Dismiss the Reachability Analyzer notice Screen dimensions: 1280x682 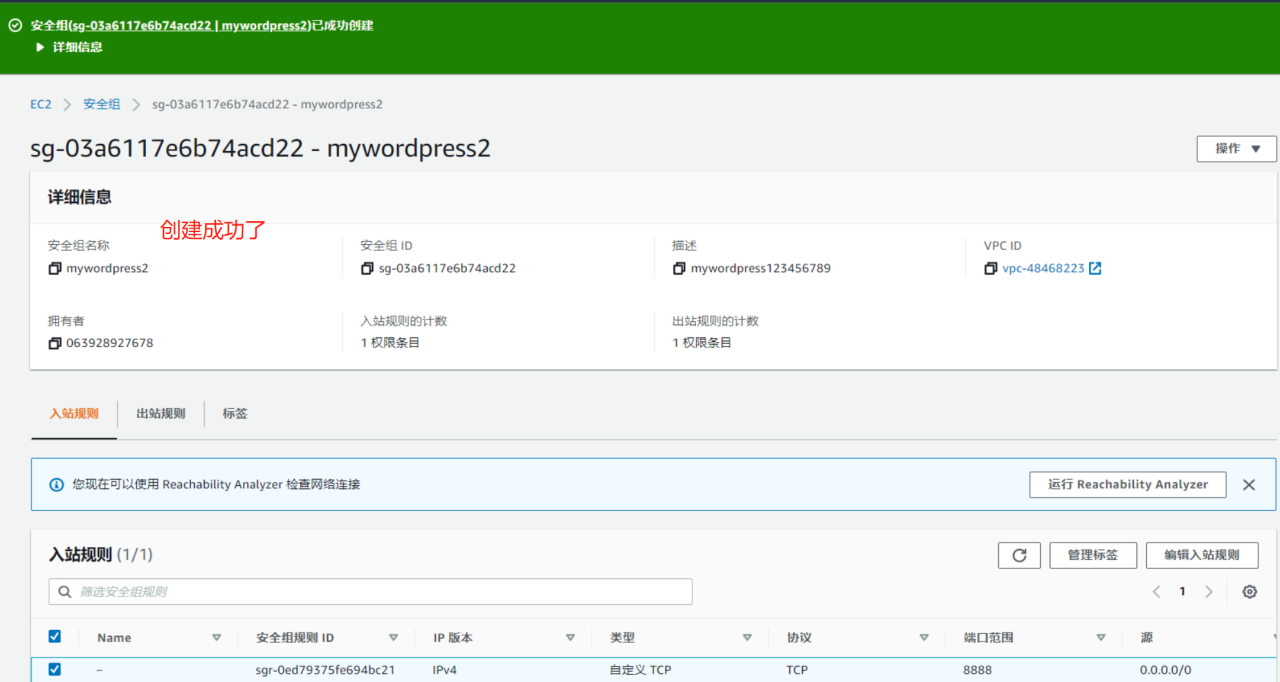[1248, 484]
